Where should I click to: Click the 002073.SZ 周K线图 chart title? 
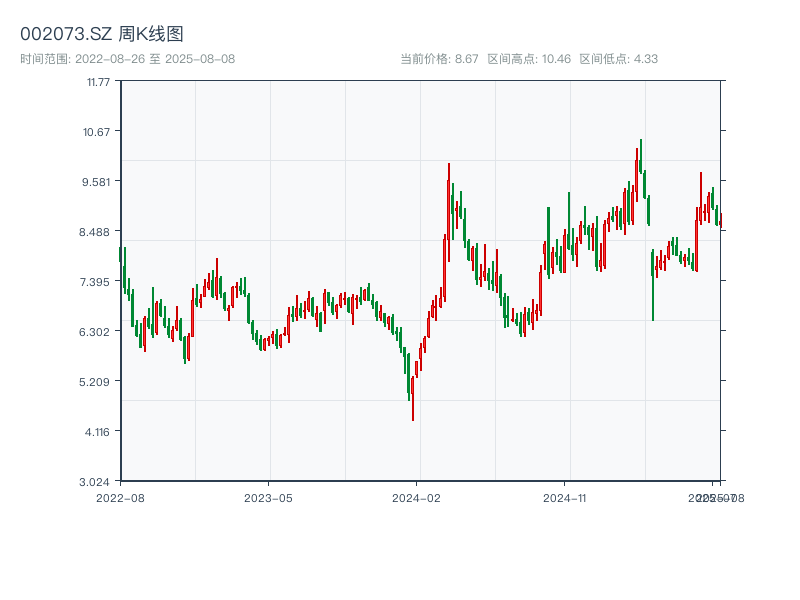tap(102, 35)
